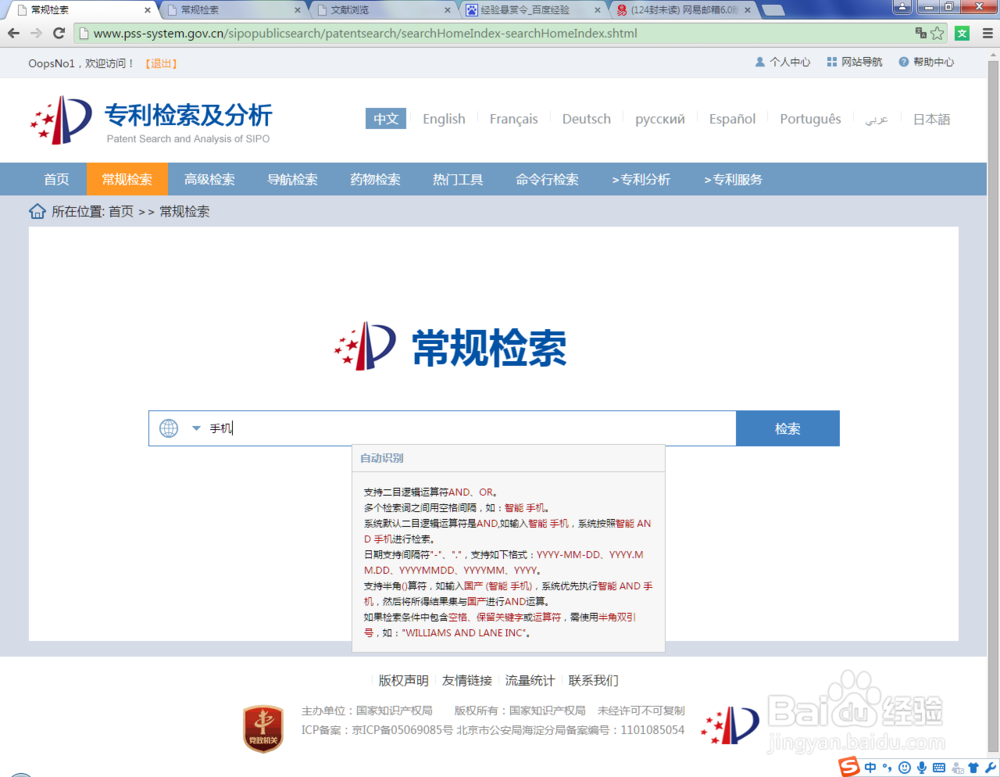Open 个人中心 user link
The image size is (1000, 777).
coord(783,62)
